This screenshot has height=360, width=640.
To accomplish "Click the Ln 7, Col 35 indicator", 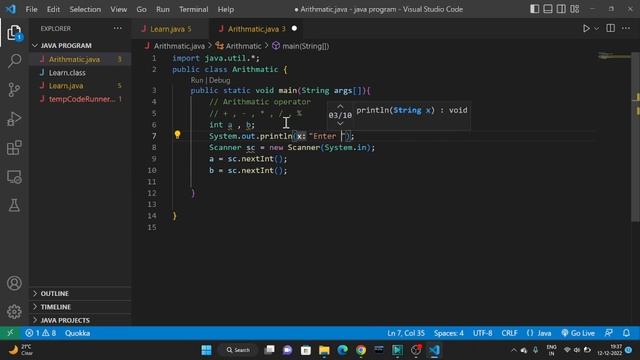I will 406,333.
